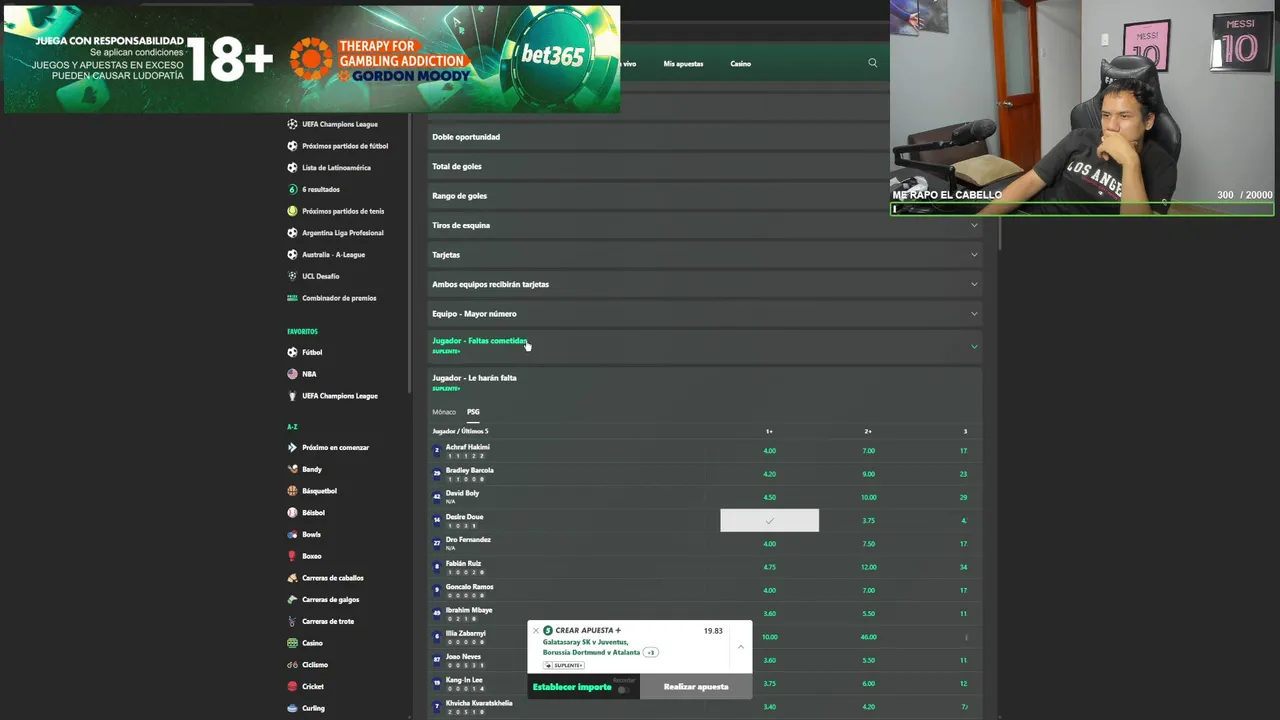Collapse Jugador - Le harán falta header
Screen dimensions: 1280x720
pos(705,382)
